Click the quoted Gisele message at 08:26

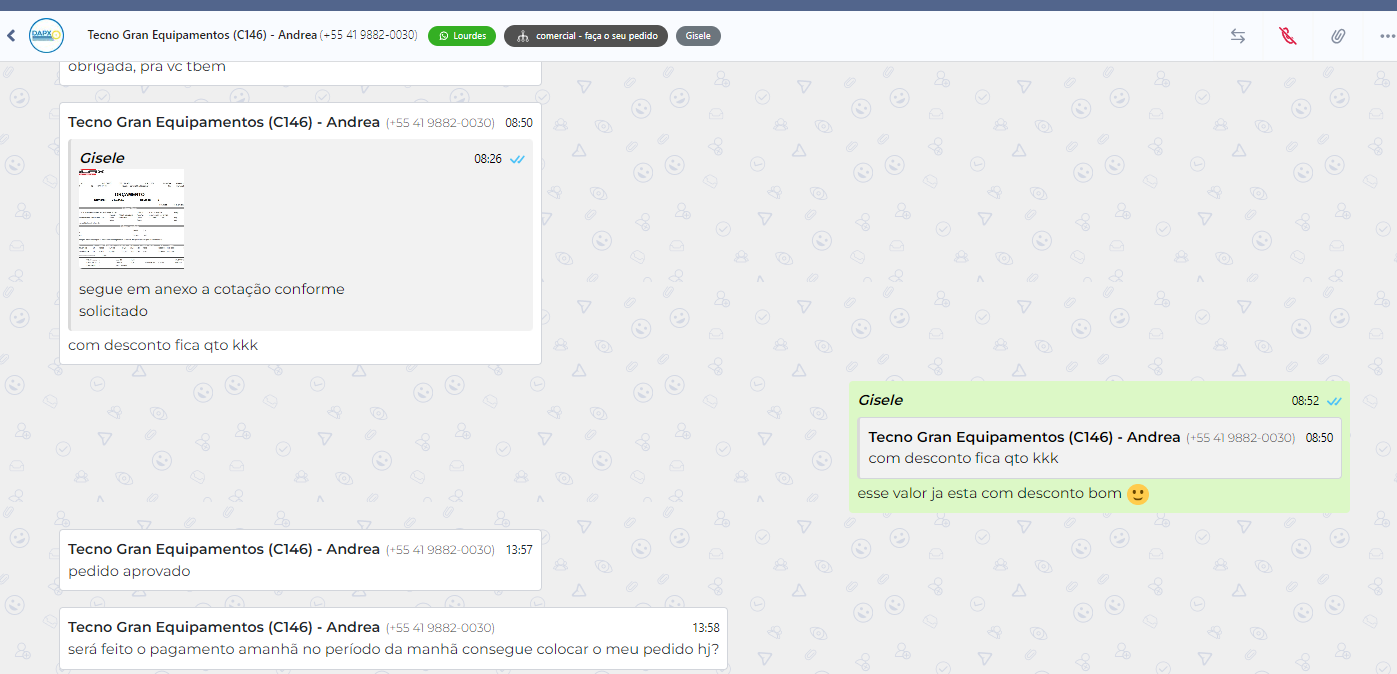(300, 300)
